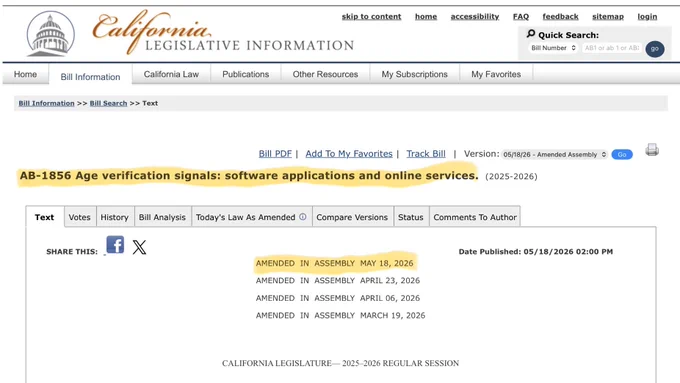Select the Text bill tab
680x383 pixels.
[x=45, y=217]
